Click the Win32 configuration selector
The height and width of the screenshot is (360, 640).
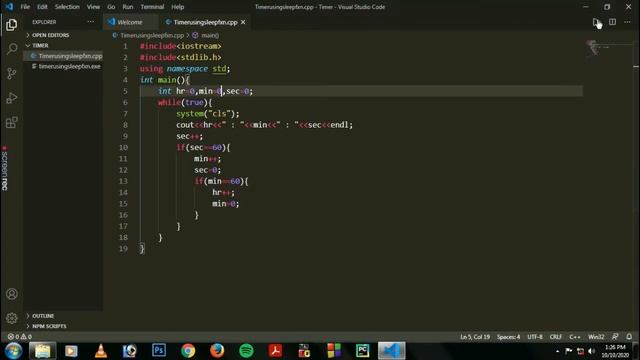click(x=596, y=337)
